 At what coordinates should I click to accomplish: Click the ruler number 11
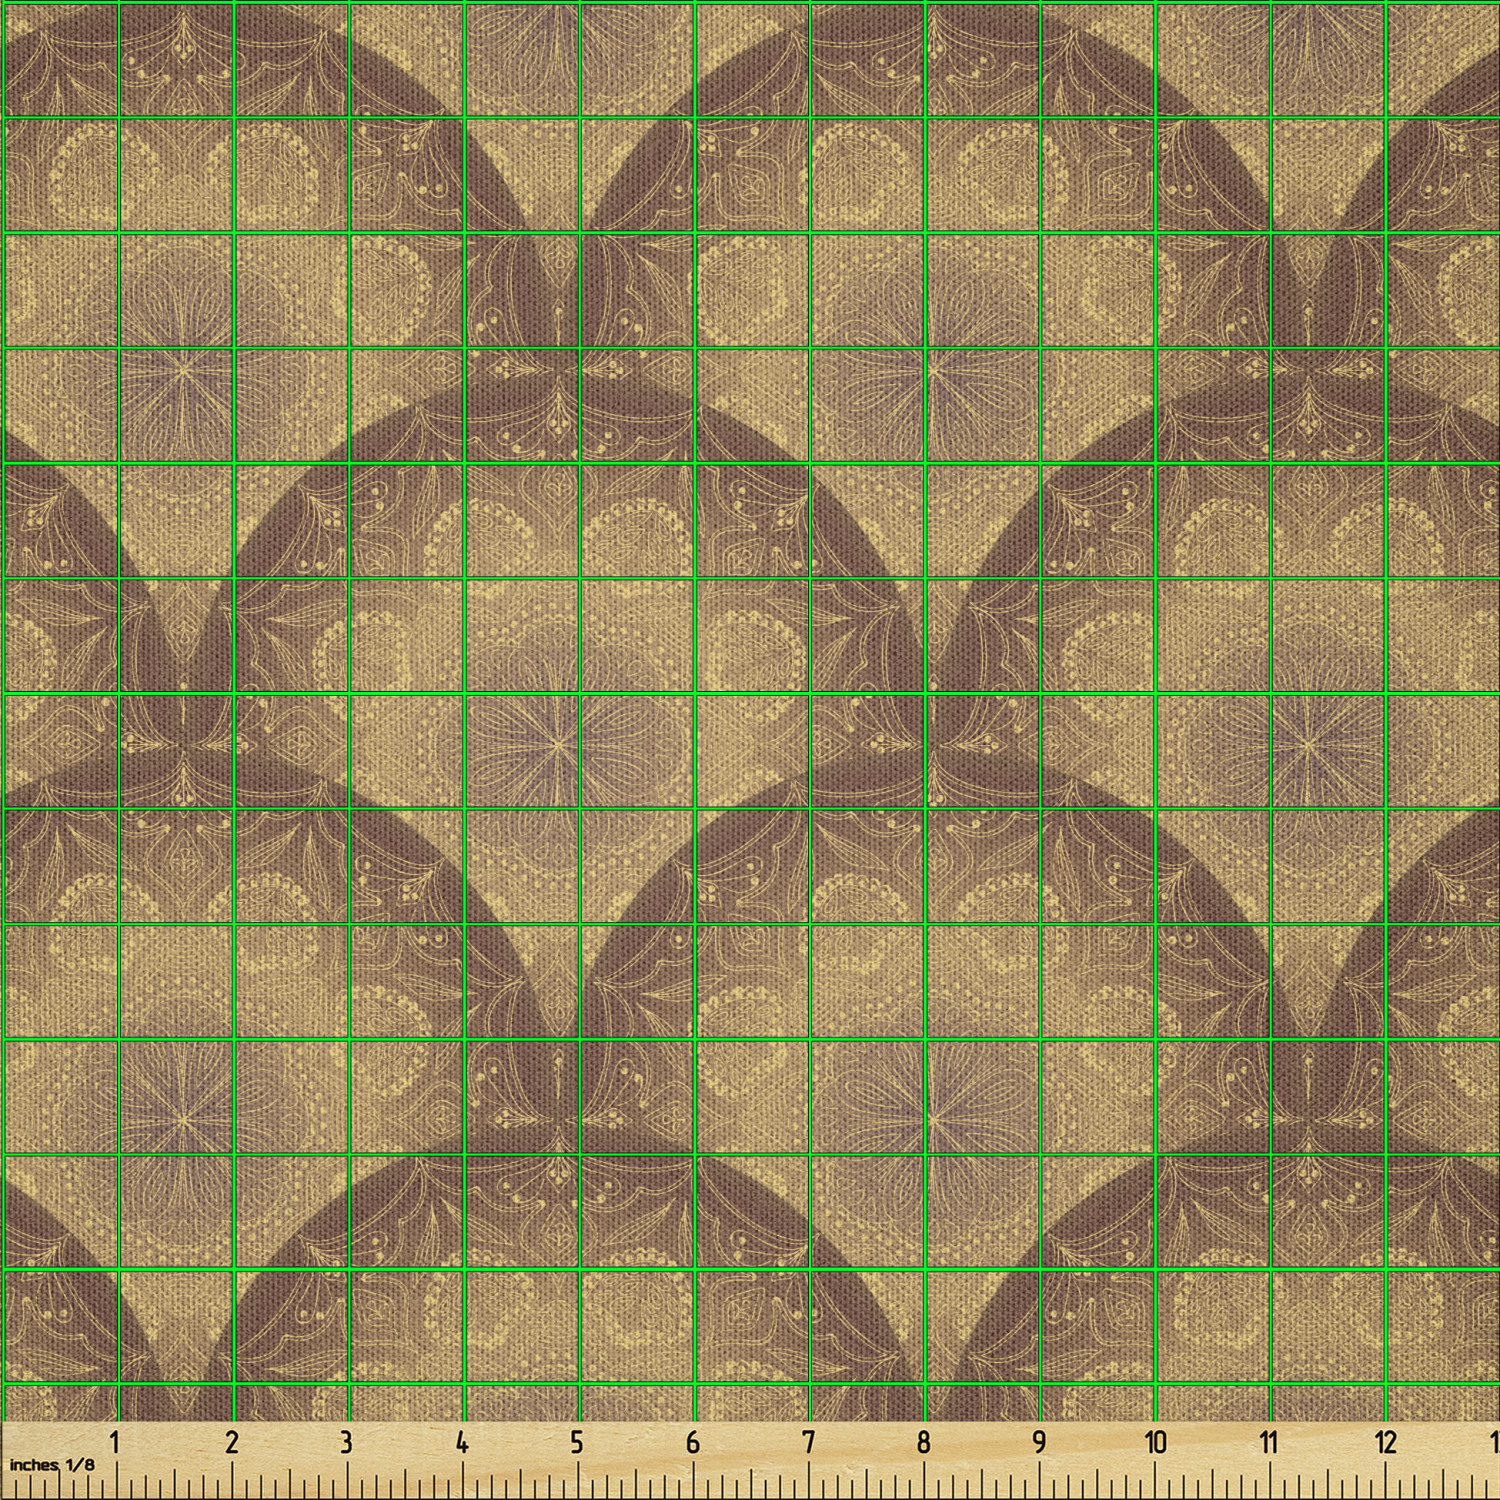pyautogui.click(x=1269, y=1443)
